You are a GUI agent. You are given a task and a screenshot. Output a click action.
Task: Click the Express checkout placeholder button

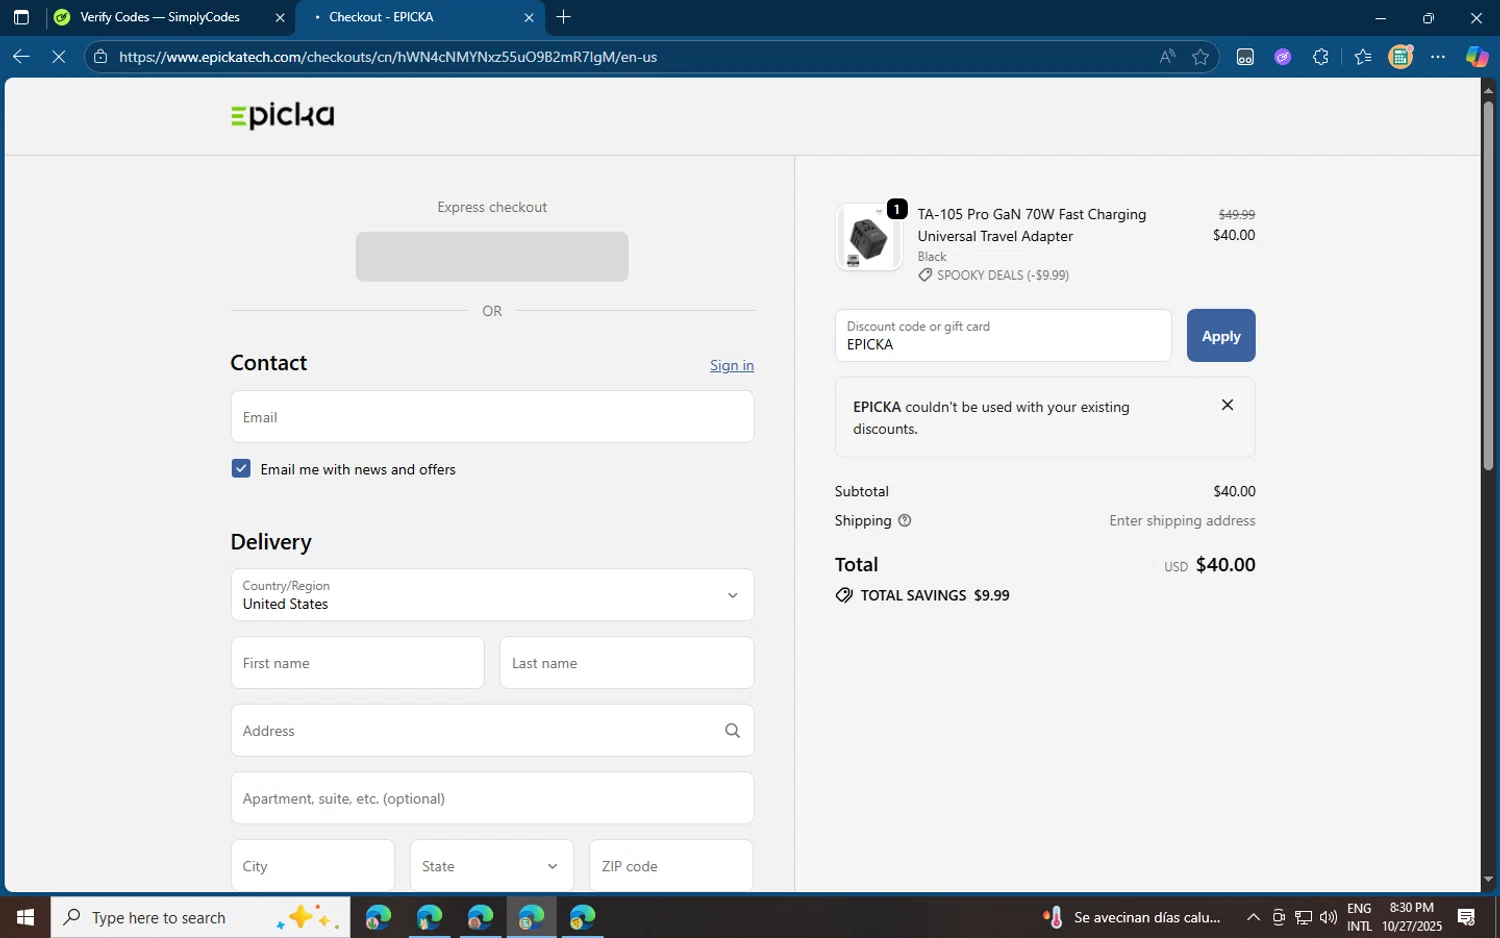tap(492, 257)
